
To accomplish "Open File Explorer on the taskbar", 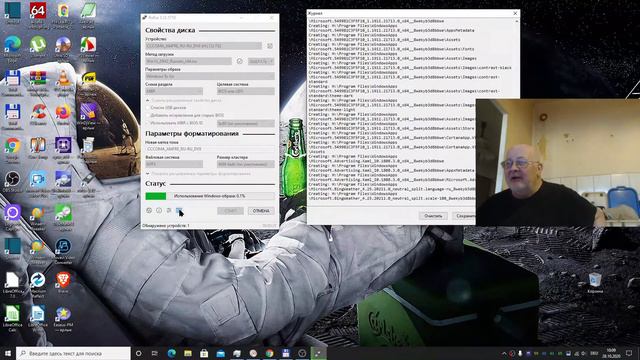I will click(188, 353).
